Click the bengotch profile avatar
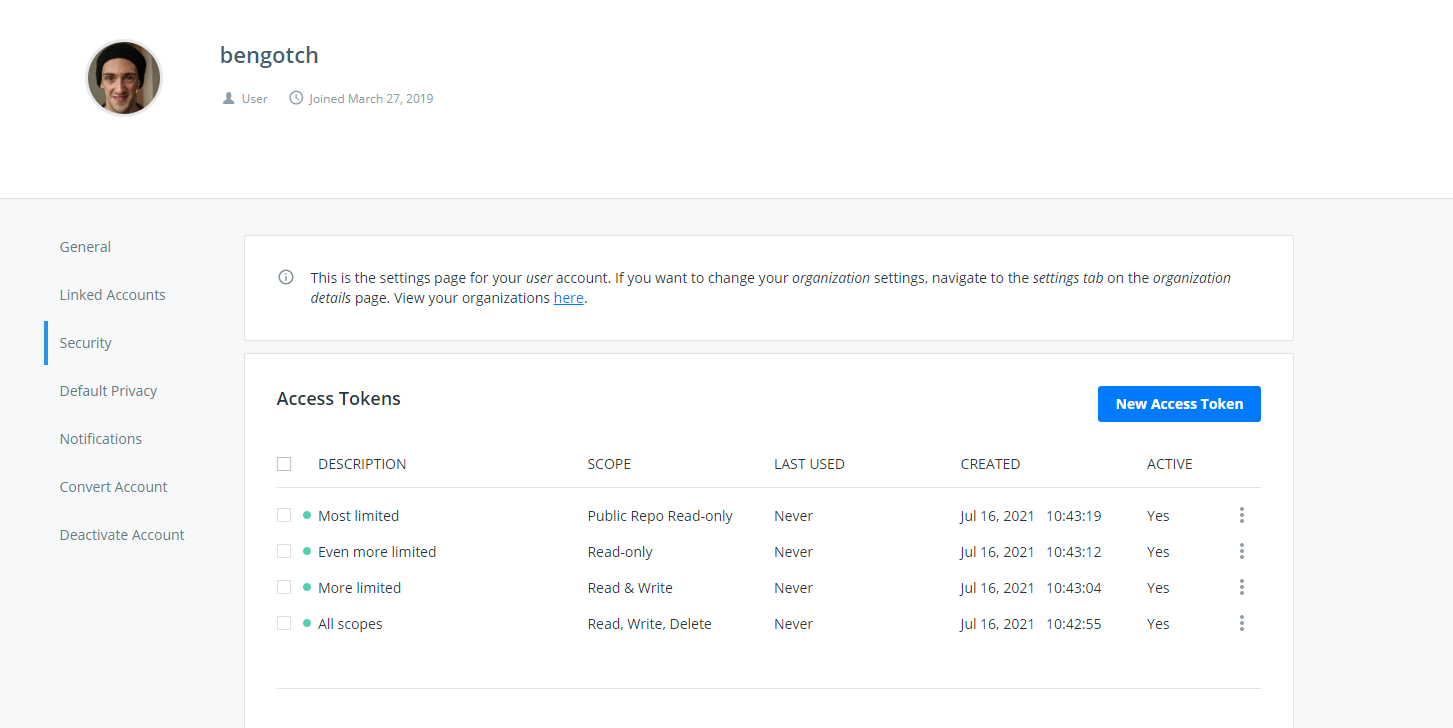1453x728 pixels. tap(124, 78)
